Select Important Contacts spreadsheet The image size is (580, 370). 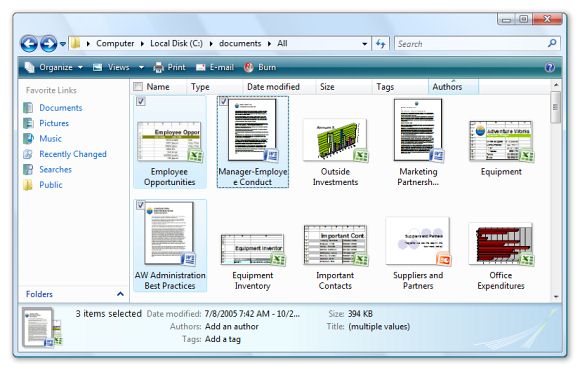(x=335, y=257)
